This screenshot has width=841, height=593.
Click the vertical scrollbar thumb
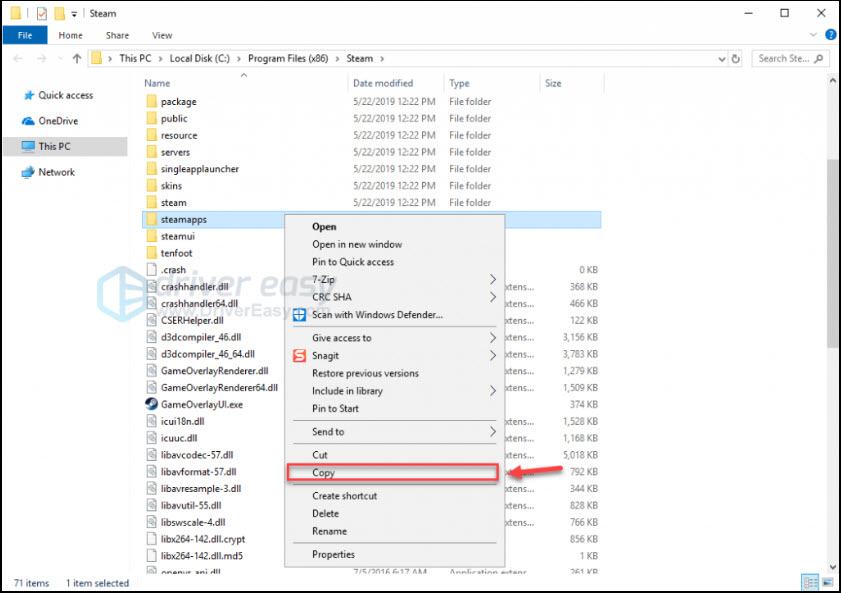[x=832, y=253]
